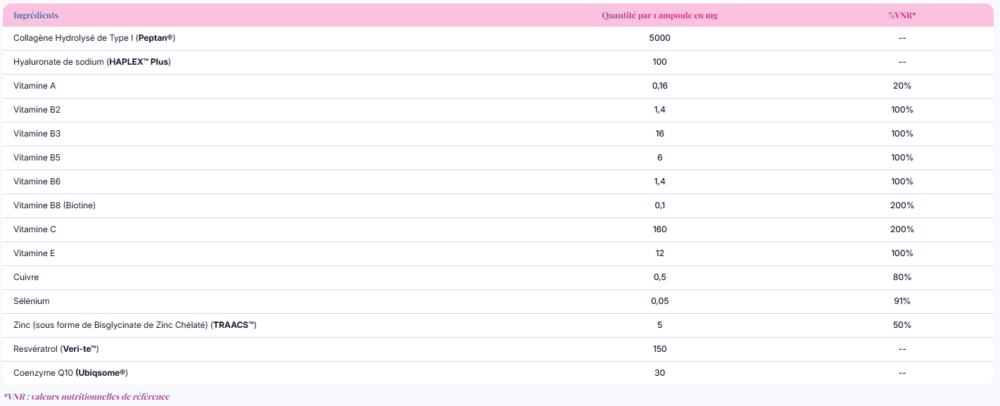The image size is (1000, 406).
Task: Click the Zinc Bisglycinate TRAACS row label
Action: 135,325
